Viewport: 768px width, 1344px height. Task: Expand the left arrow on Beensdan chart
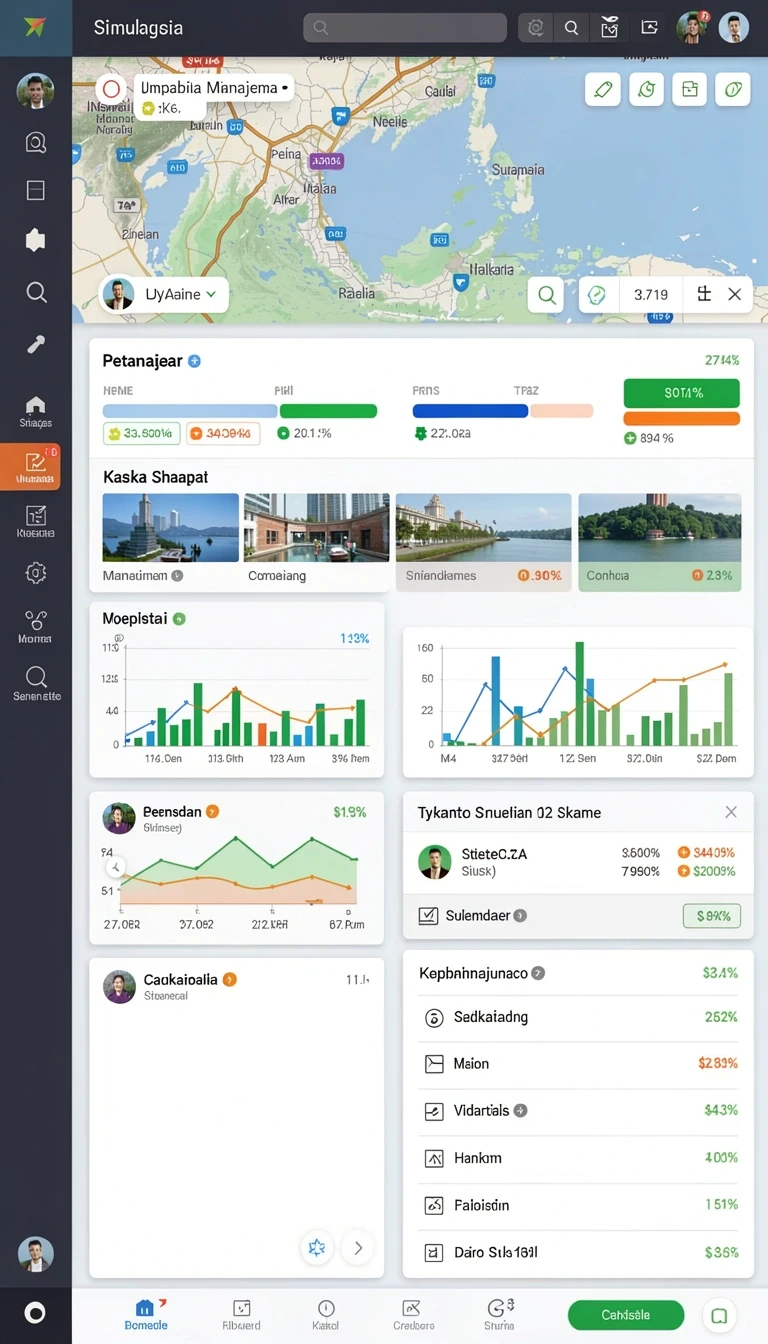tap(116, 867)
